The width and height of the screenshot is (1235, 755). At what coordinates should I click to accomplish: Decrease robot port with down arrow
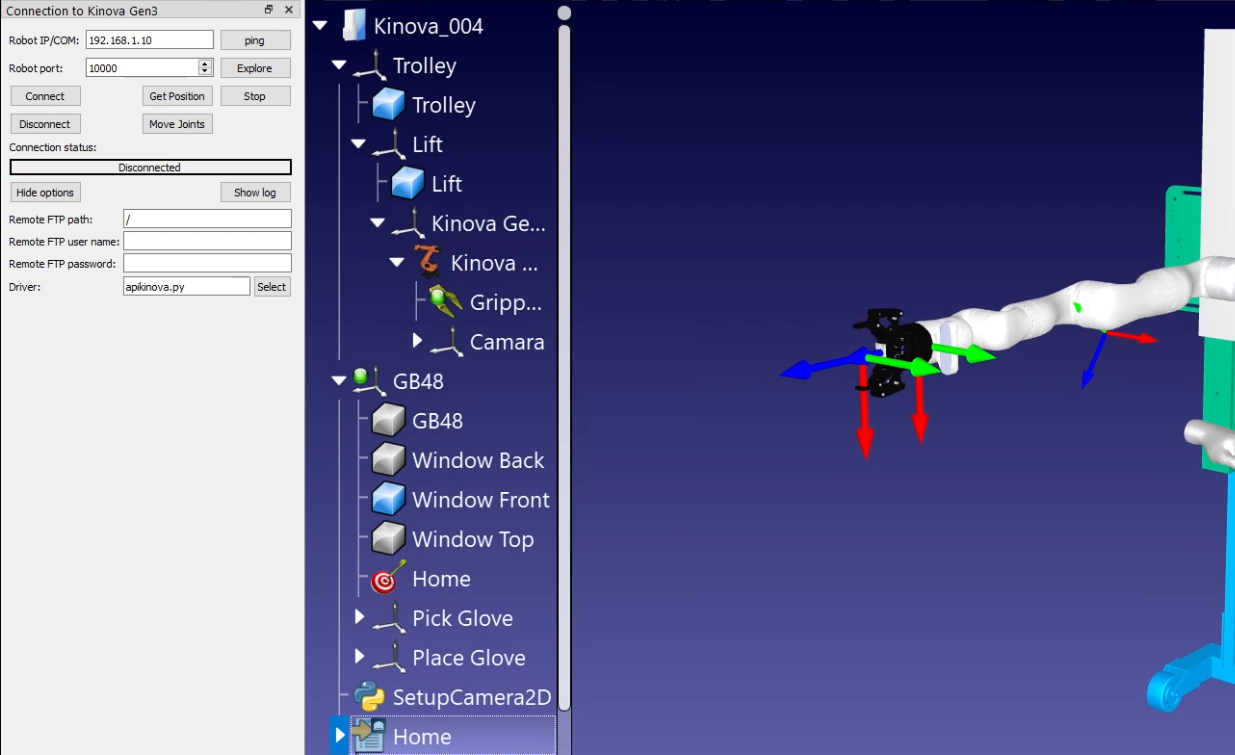205,72
